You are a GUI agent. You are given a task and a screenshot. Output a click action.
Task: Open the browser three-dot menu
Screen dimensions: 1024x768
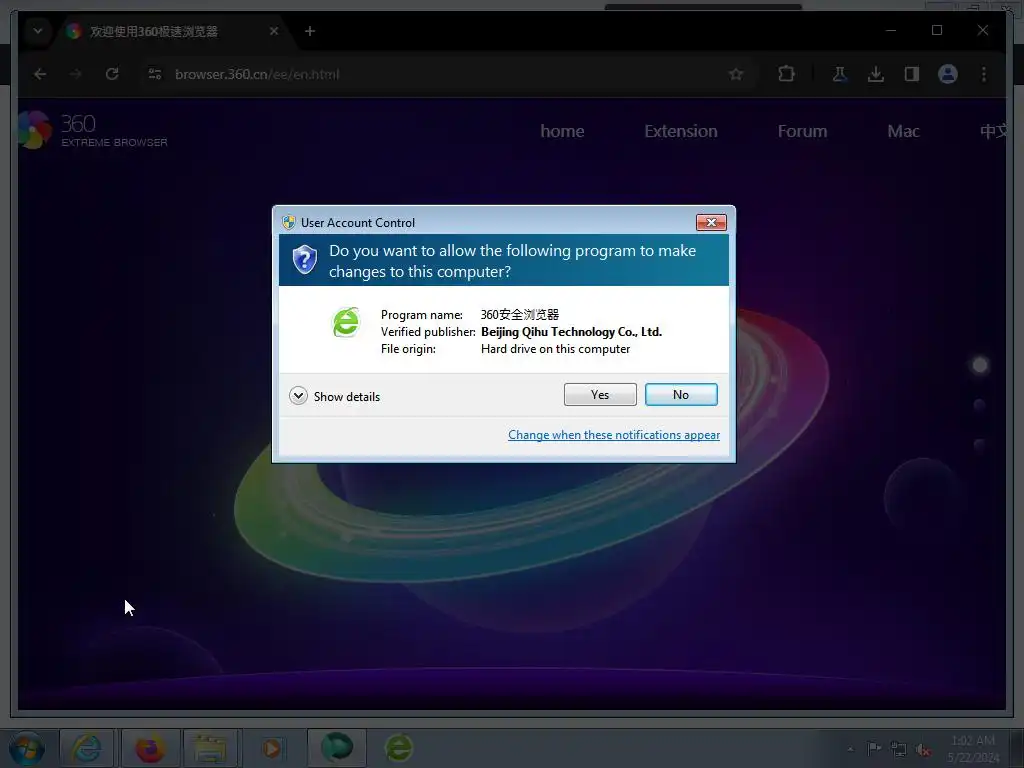(984, 74)
